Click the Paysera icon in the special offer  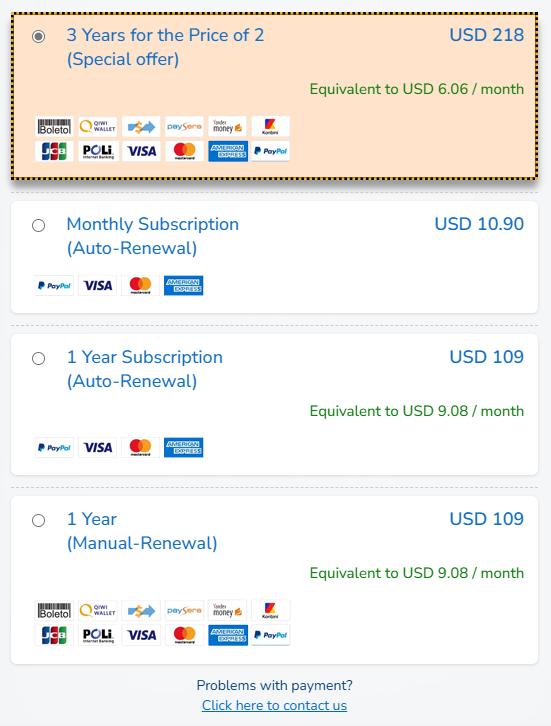[x=184, y=126]
